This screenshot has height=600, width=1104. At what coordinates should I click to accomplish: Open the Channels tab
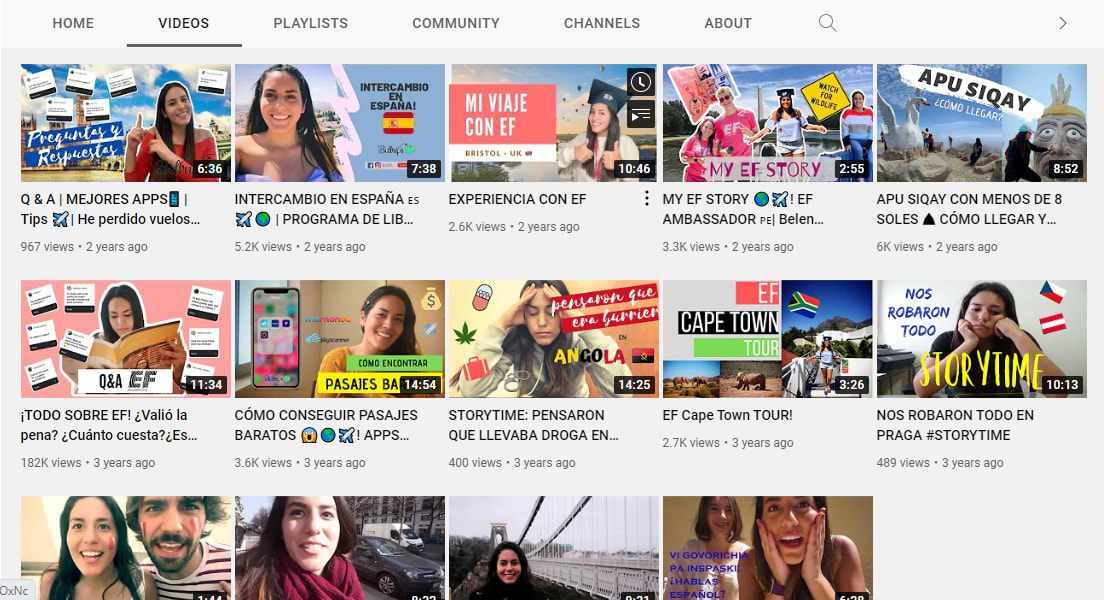pos(602,23)
